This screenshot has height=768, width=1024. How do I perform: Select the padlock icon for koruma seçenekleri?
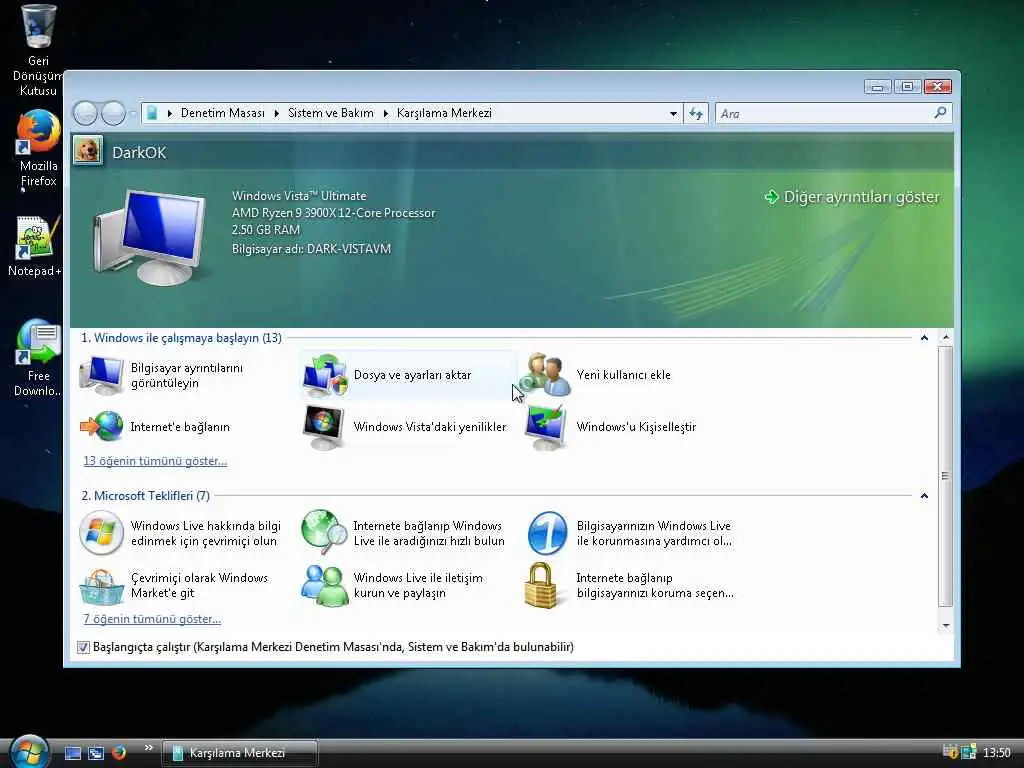(x=541, y=585)
